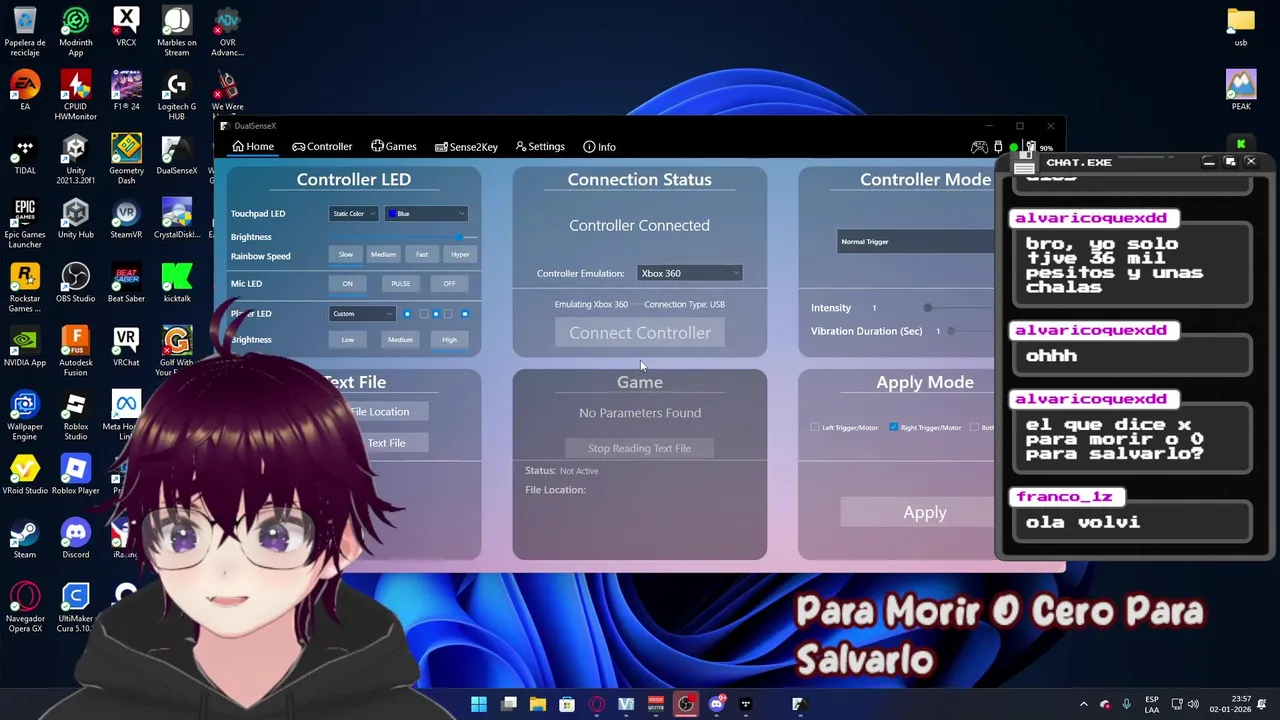Click the Intensity slider handle

coord(927,308)
